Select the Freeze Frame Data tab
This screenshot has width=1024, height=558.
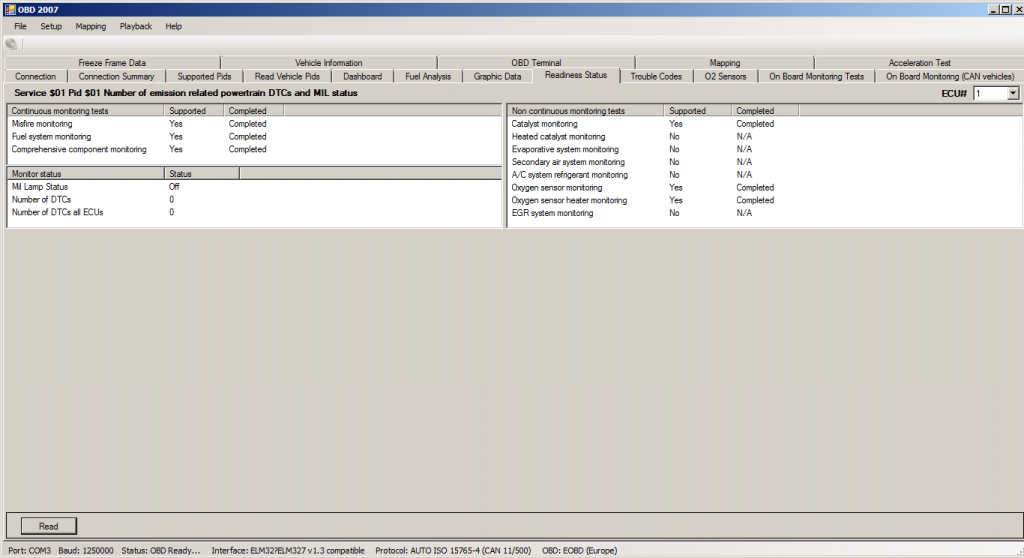pos(112,63)
